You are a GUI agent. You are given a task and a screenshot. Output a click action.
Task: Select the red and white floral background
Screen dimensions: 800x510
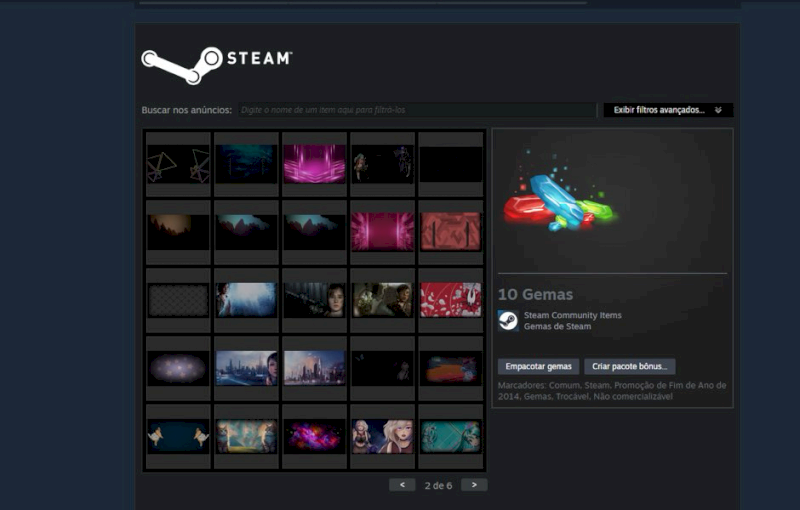[x=451, y=300]
